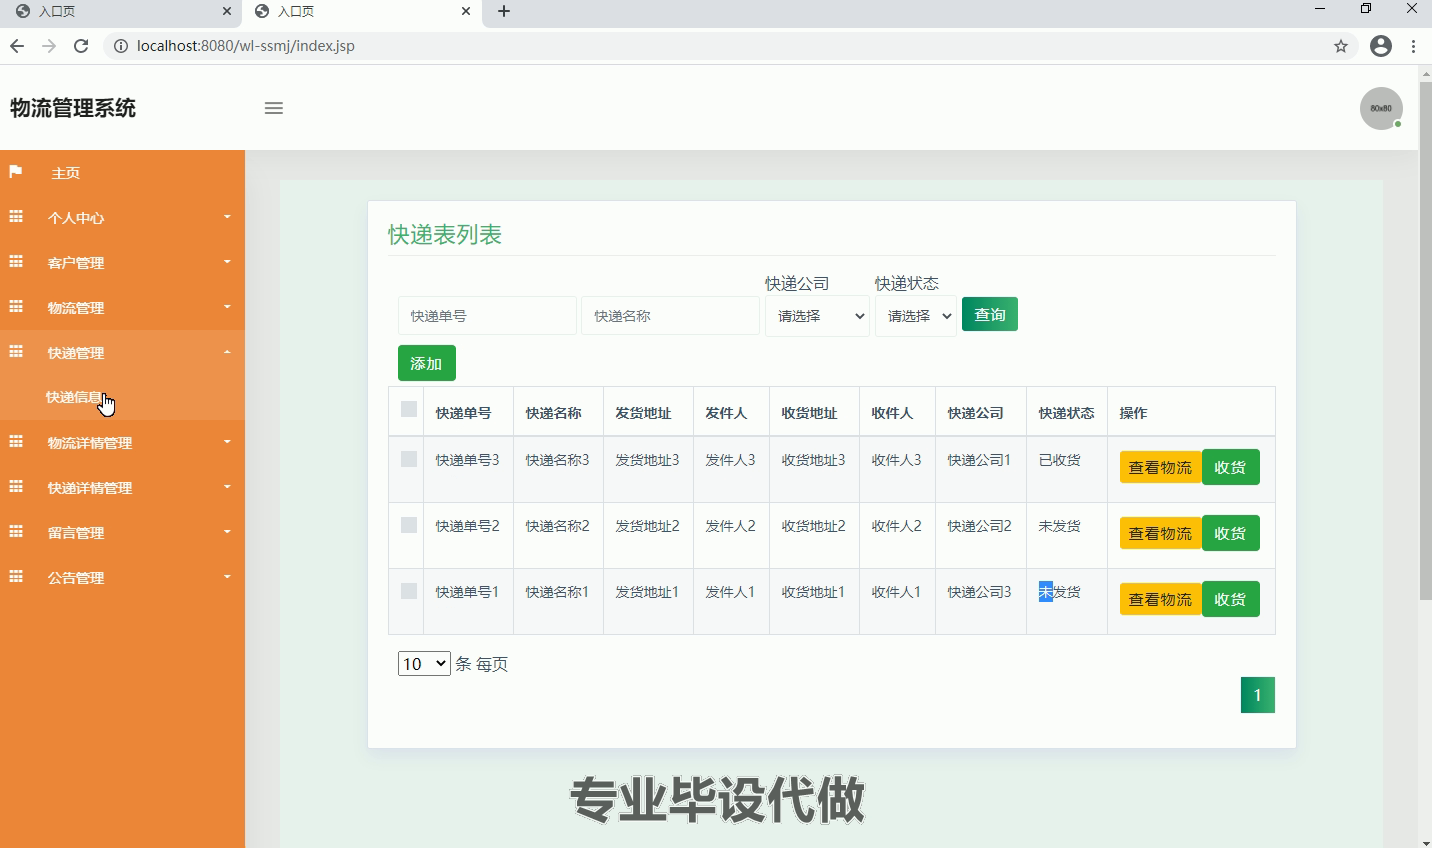Viewport: 1432px width, 848px height.
Task: Click the flag icon beside 主页
Action: [x=16, y=172]
